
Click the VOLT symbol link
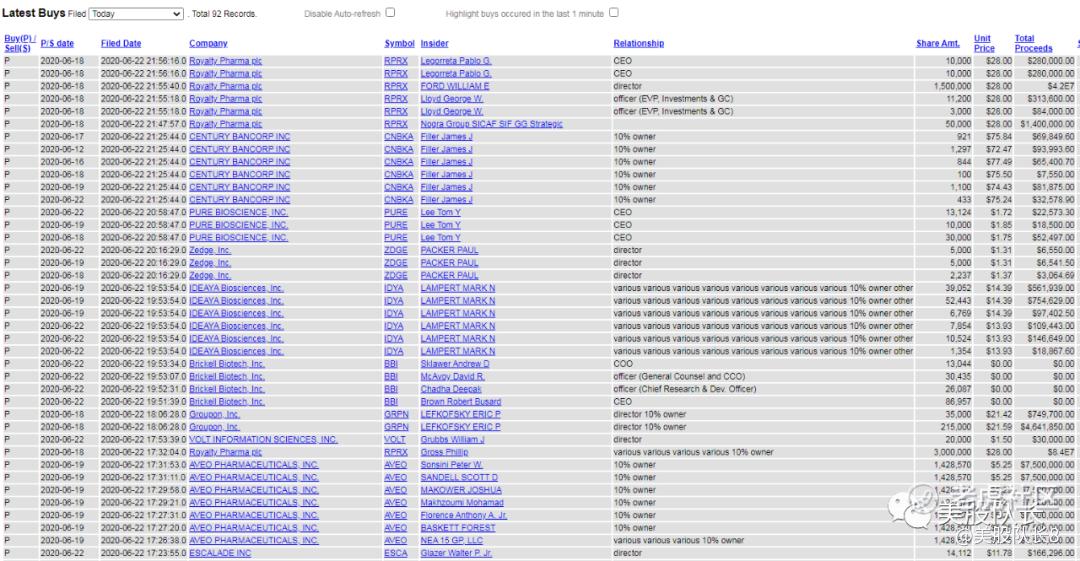point(395,440)
